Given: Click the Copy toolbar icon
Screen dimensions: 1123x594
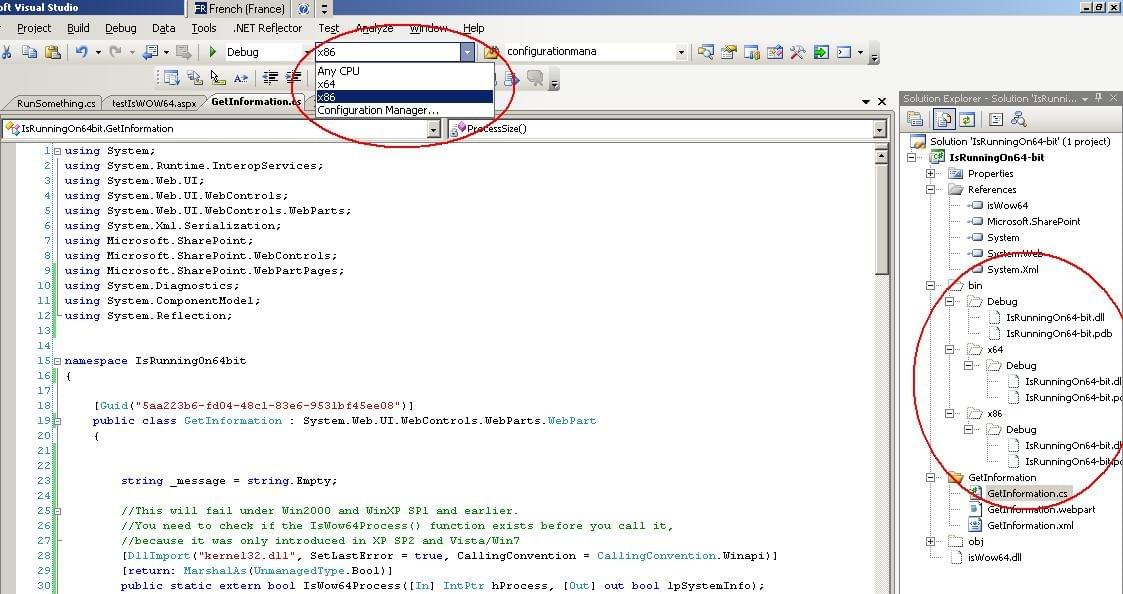Looking at the screenshot, I should (29, 52).
